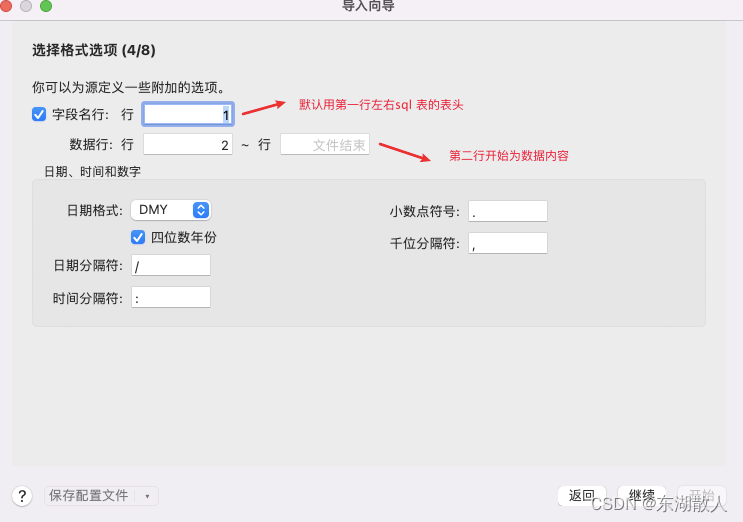Uncheck the 字段名行 checkbox
This screenshot has height=522, width=743.
[x=39, y=114]
